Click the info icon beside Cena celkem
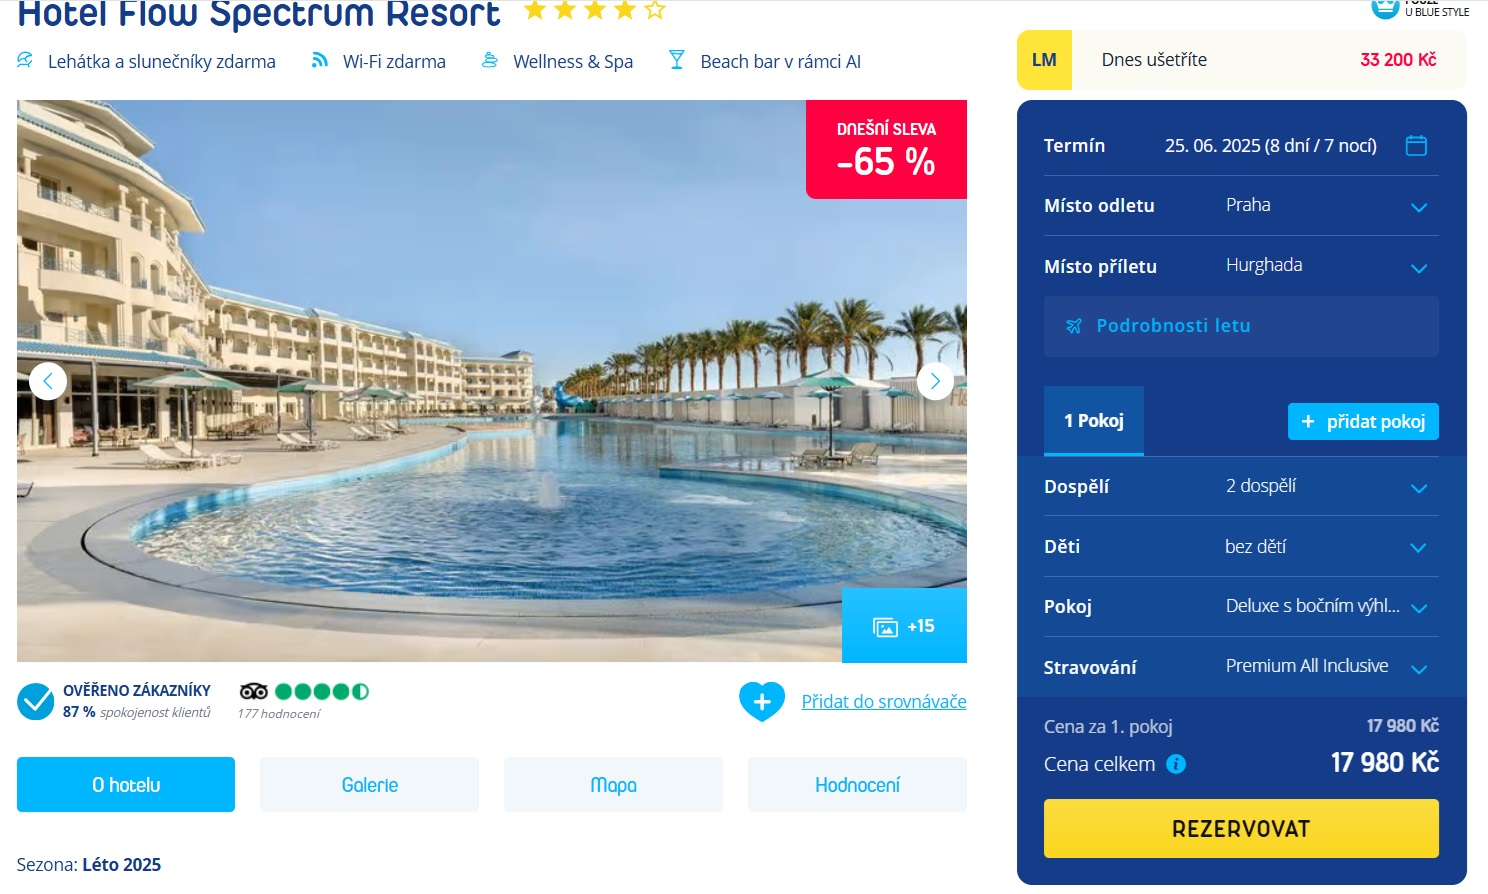The width and height of the screenshot is (1488, 894). (1176, 764)
